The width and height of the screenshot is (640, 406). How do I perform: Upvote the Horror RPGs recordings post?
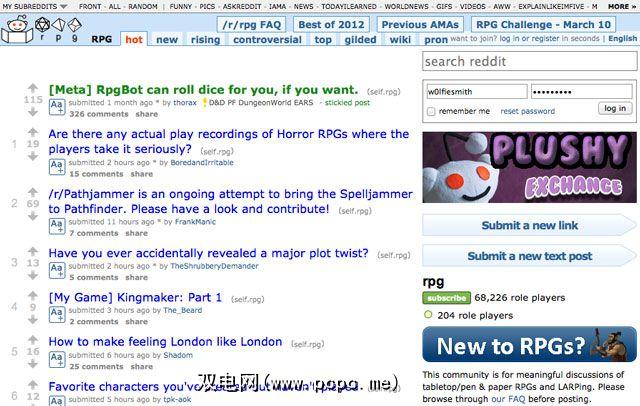[x=33, y=132]
